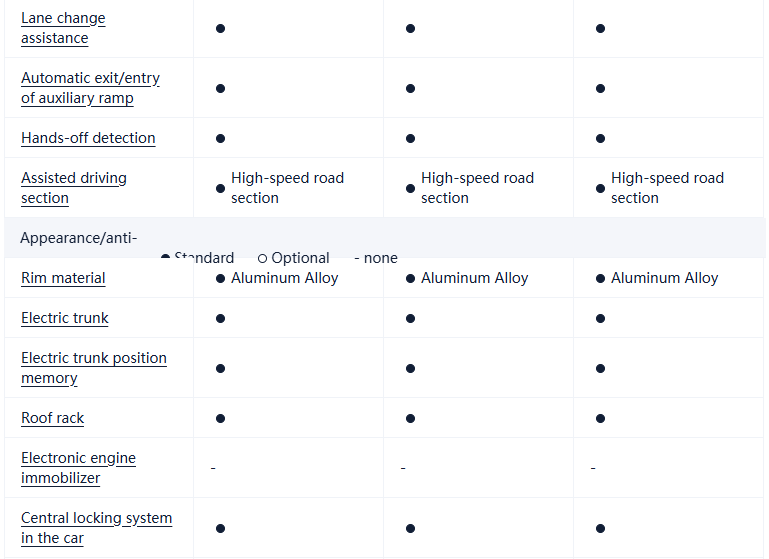Click first-column standard dot for Roof rack
This screenshot has height=559, width=769.
pos(220,418)
